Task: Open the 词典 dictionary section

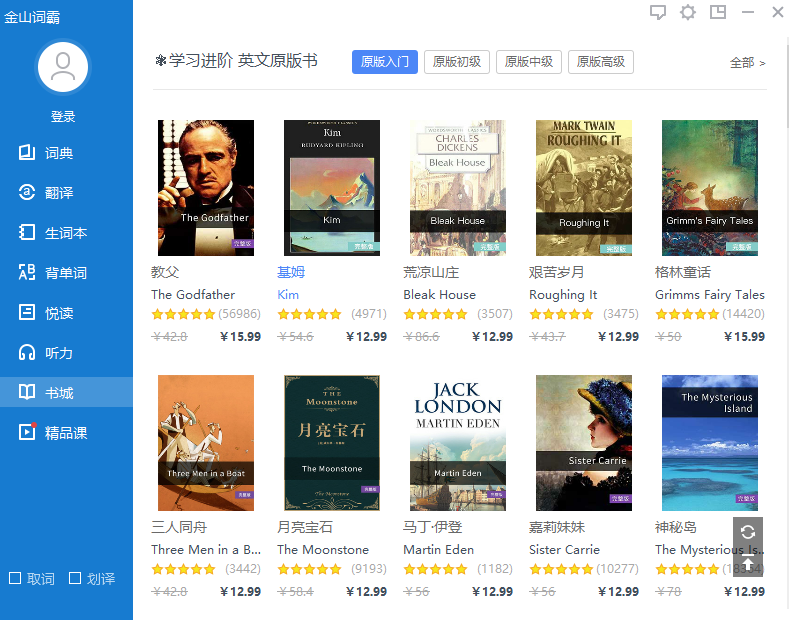Action: point(58,153)
